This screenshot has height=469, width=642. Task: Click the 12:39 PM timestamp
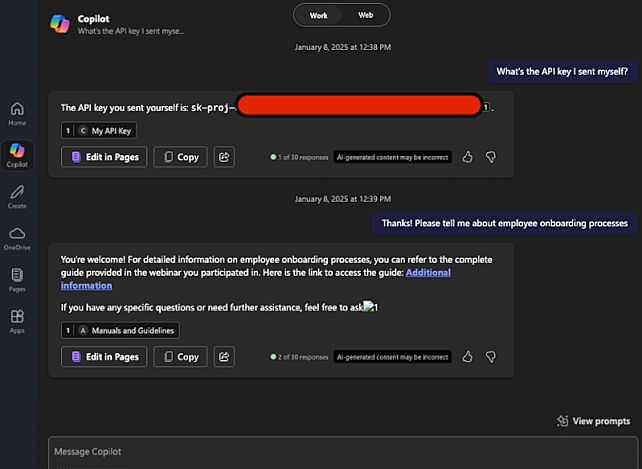click(x=343, y=199)
